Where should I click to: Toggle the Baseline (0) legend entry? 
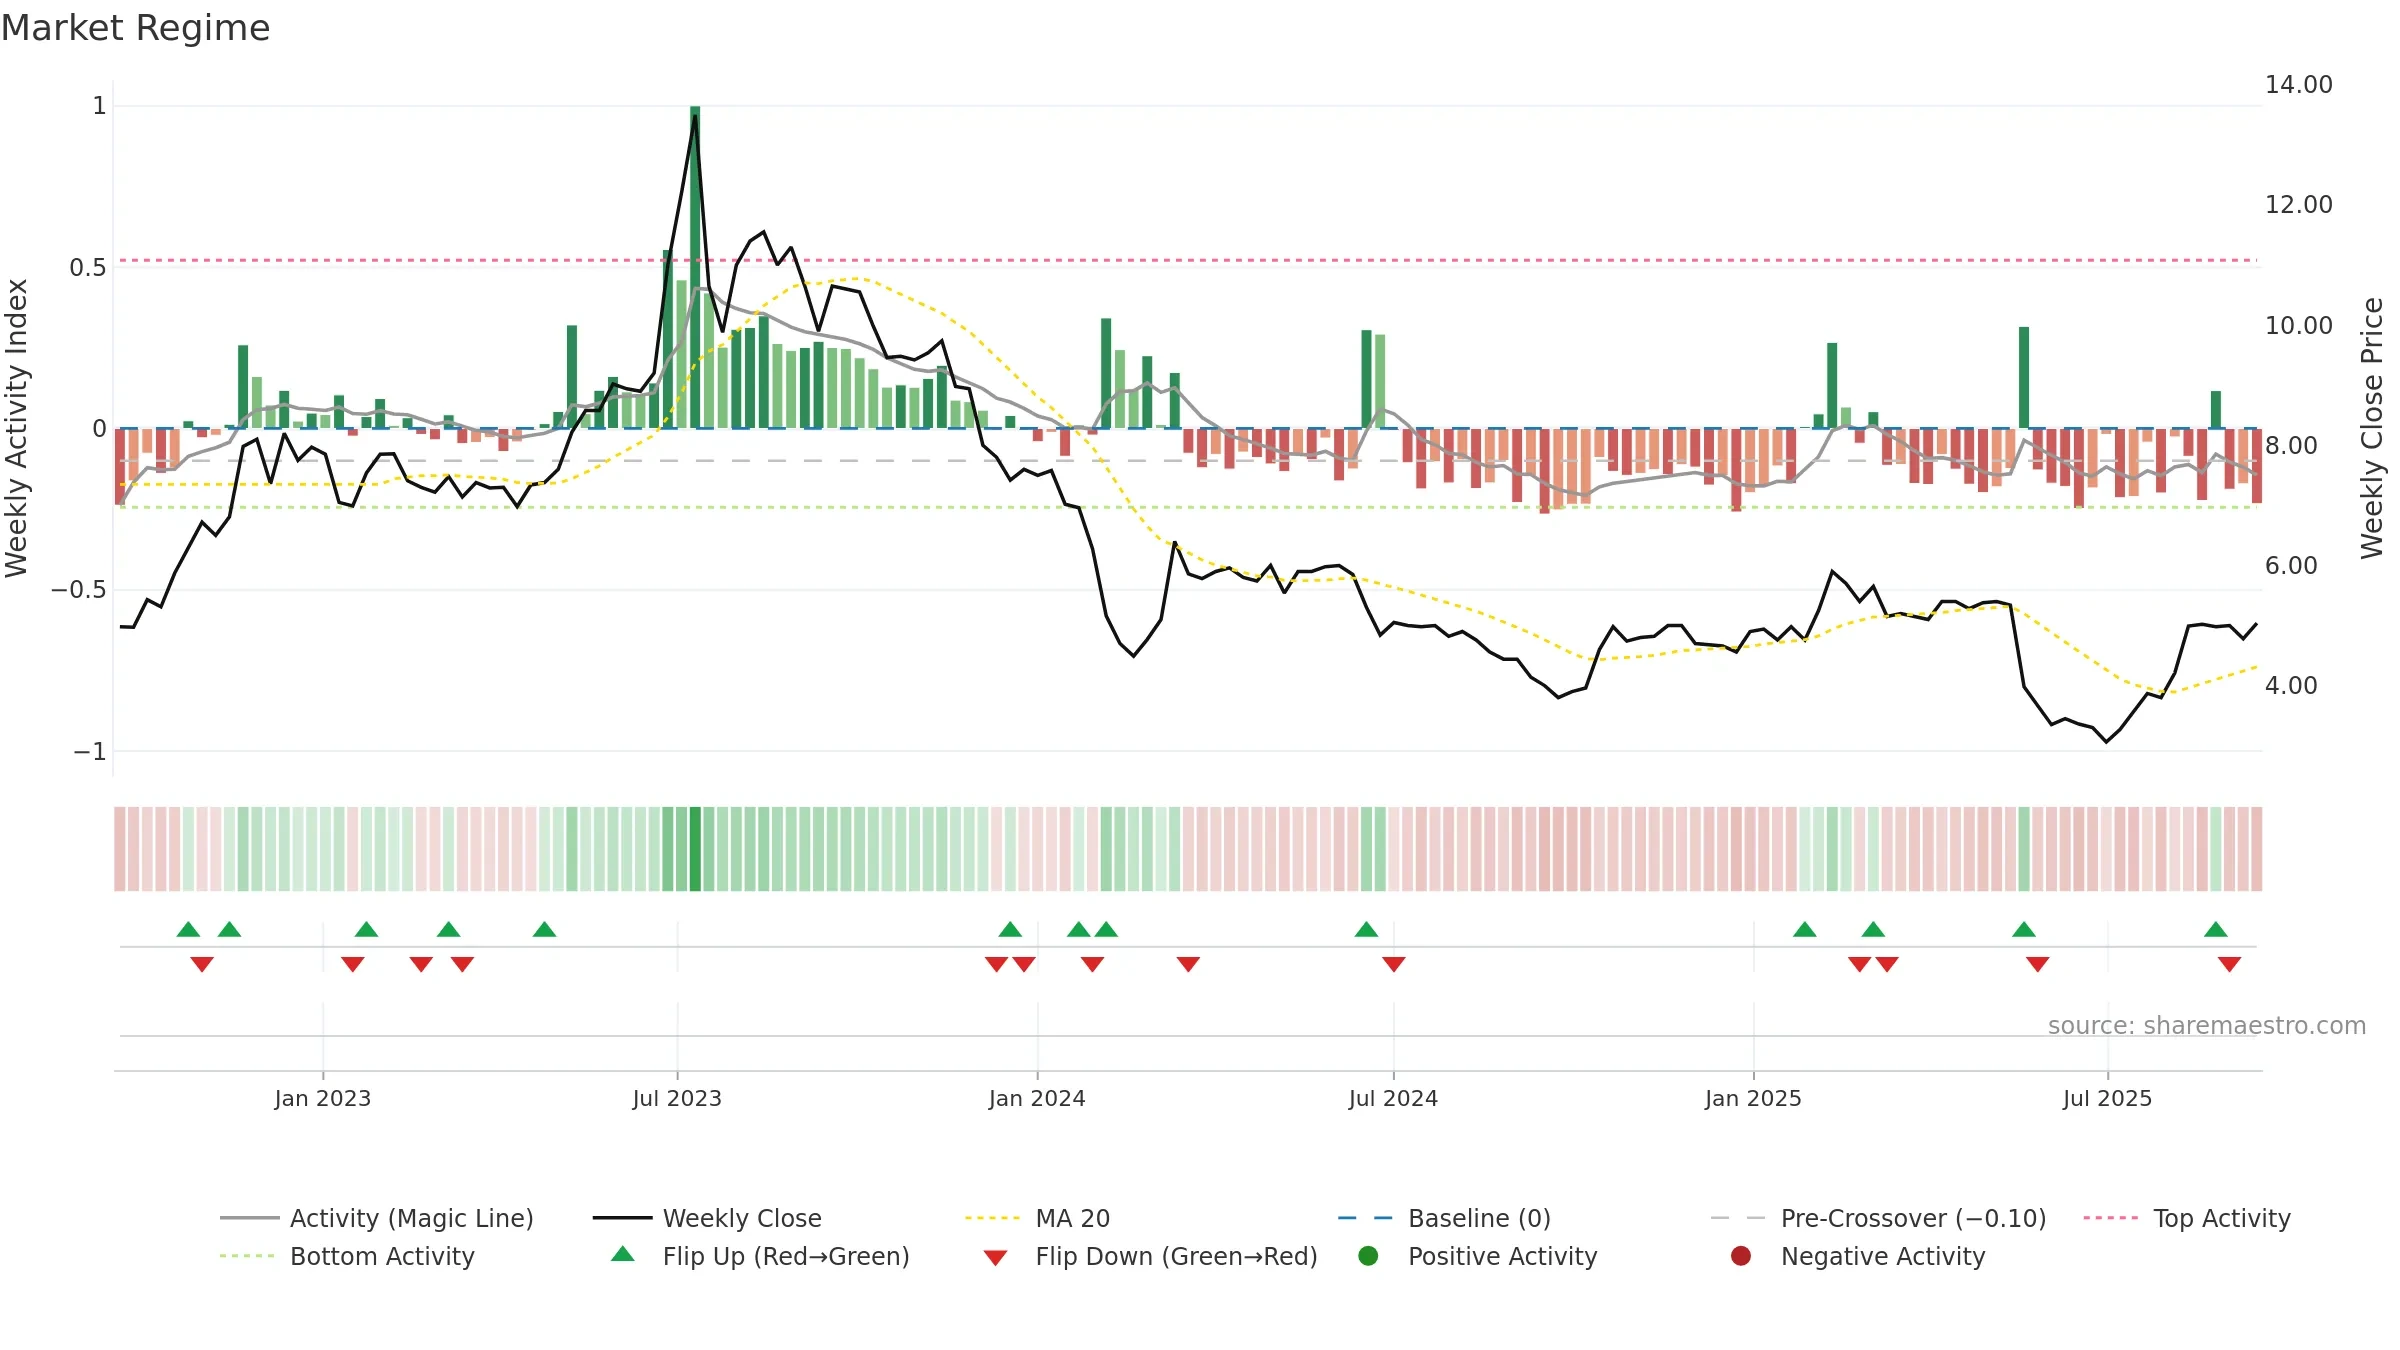[1444, 1218]
